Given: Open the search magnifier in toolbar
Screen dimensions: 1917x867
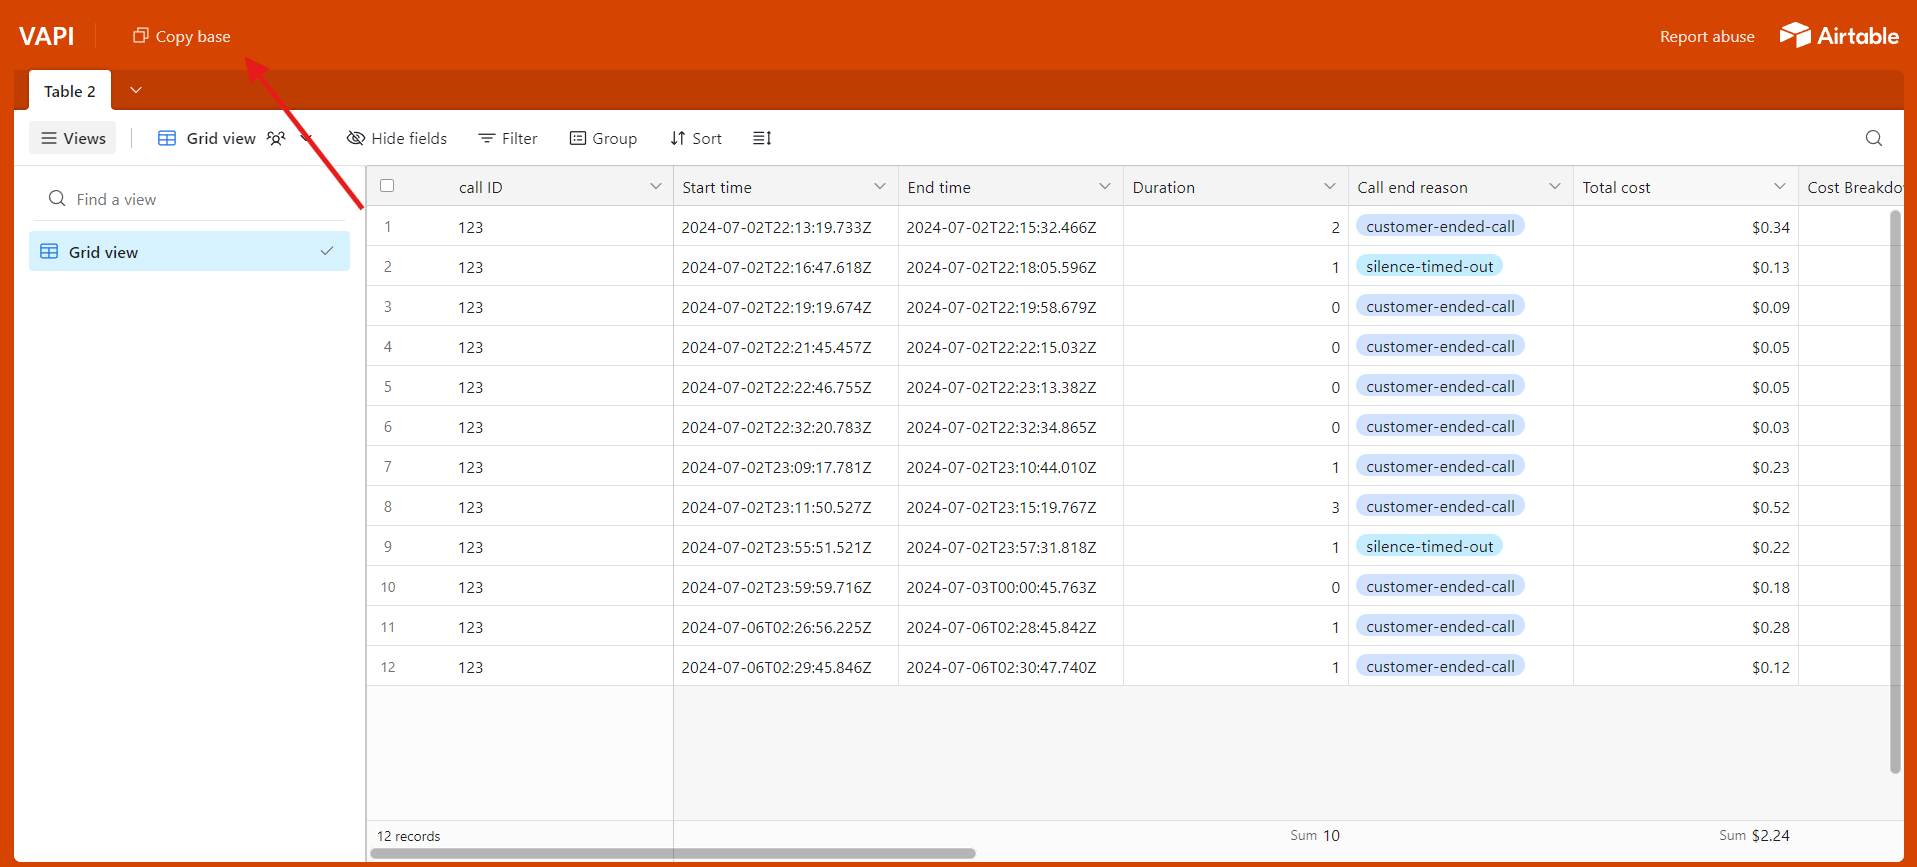Looking at the screenshot, I should click(1873, 138).
